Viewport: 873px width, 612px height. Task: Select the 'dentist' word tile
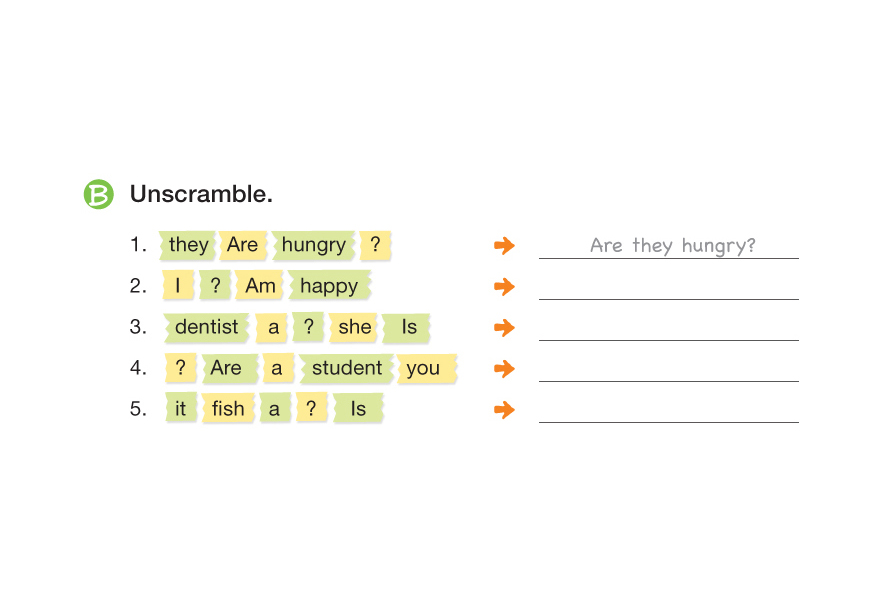coord(206,327)
